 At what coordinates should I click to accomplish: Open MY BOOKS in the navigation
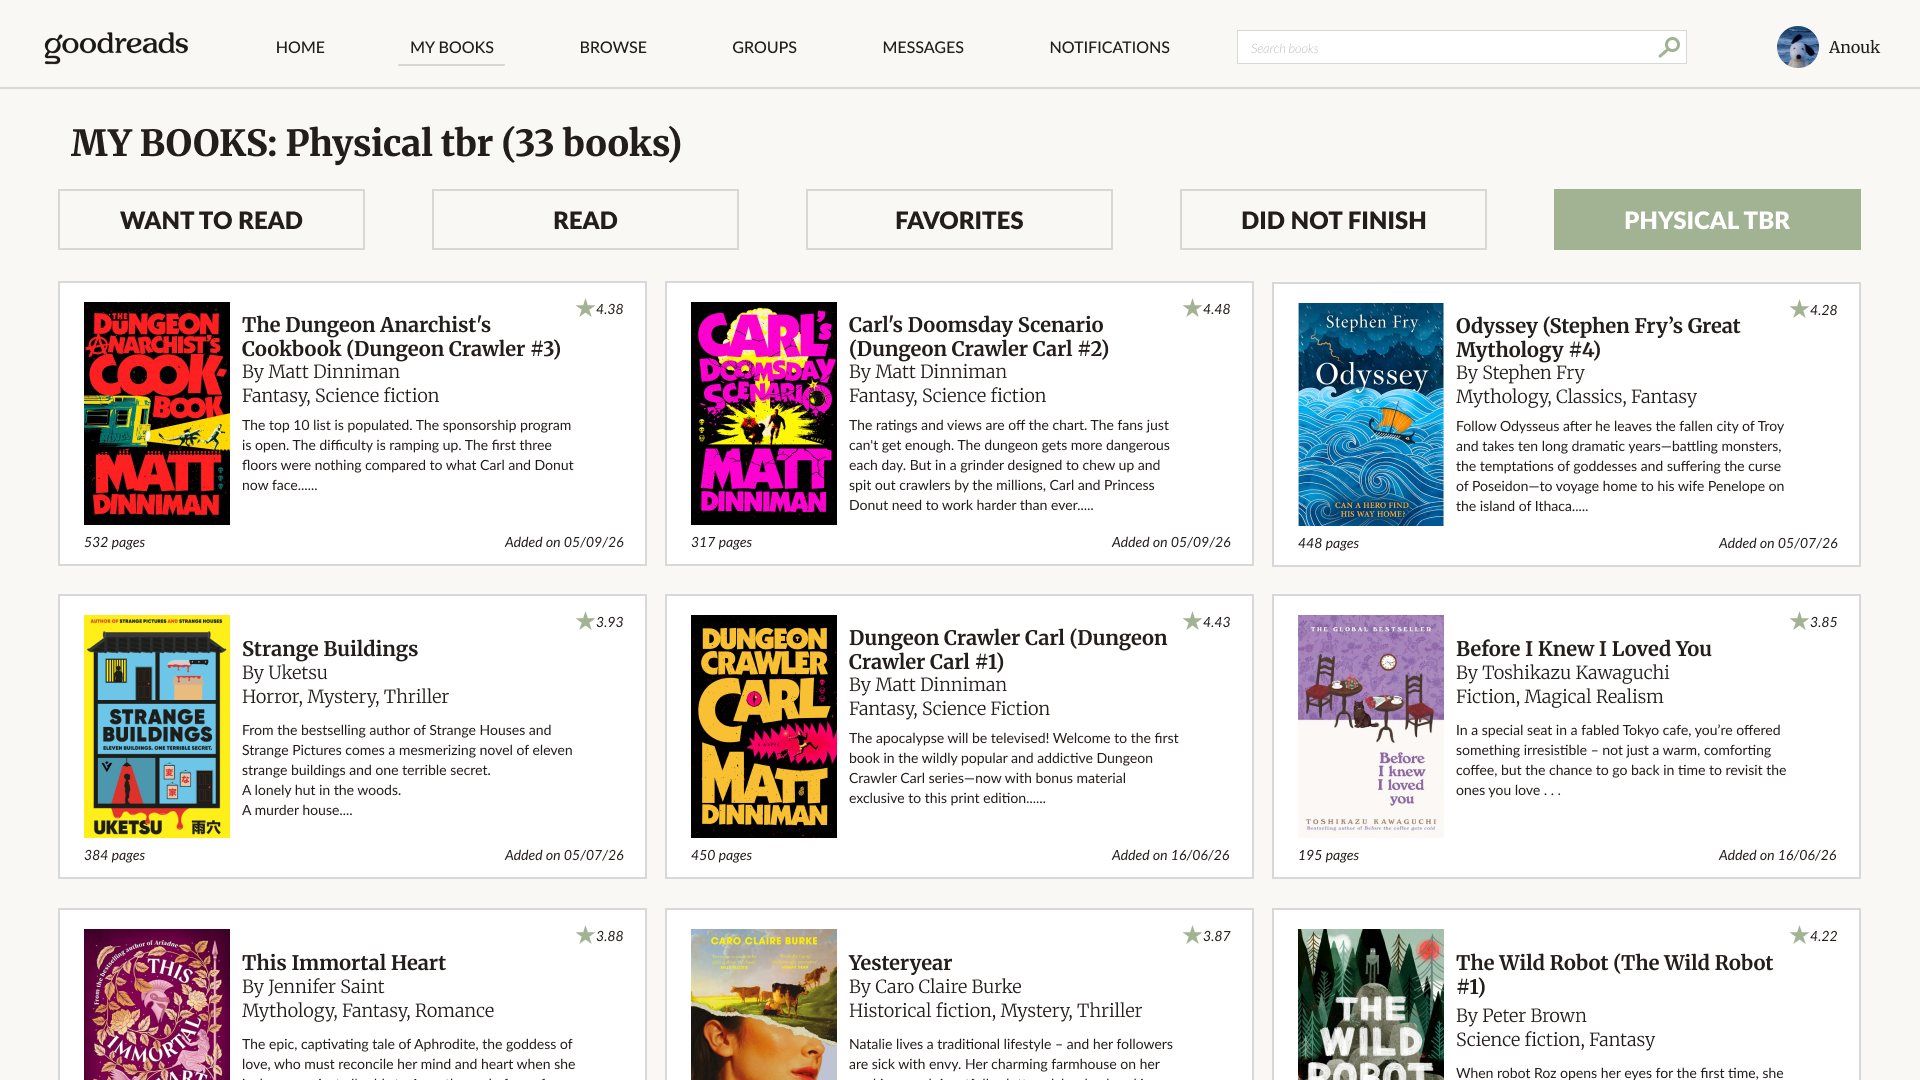451,47
